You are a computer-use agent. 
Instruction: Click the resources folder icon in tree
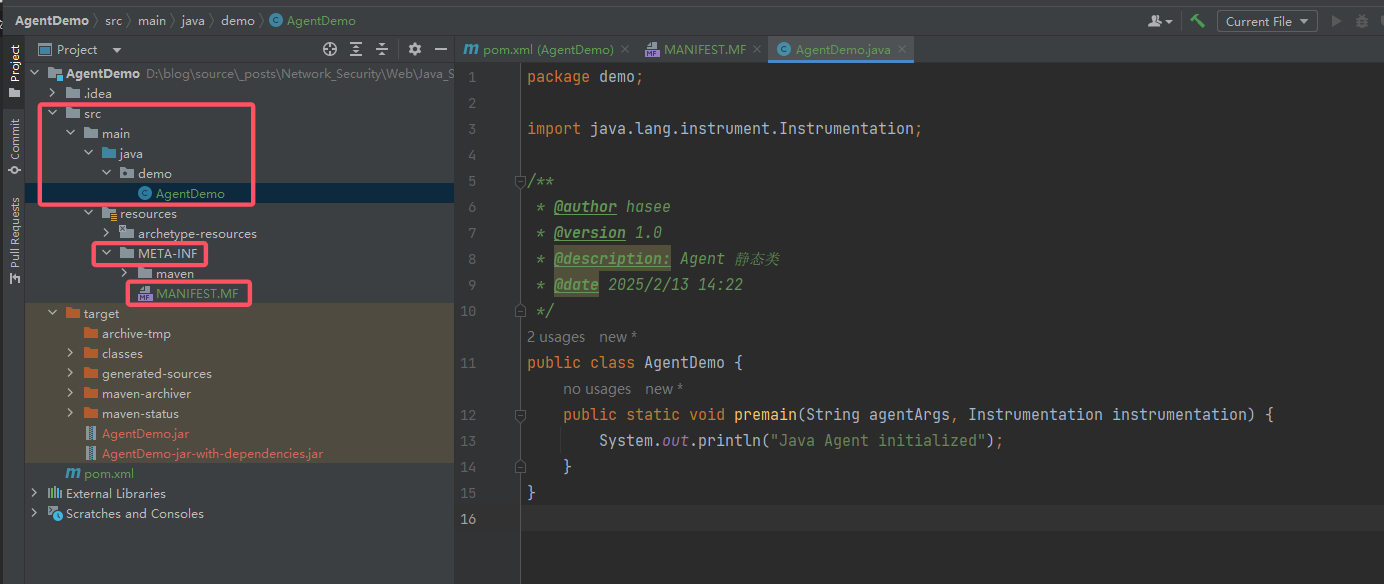(x=109, y=213)
